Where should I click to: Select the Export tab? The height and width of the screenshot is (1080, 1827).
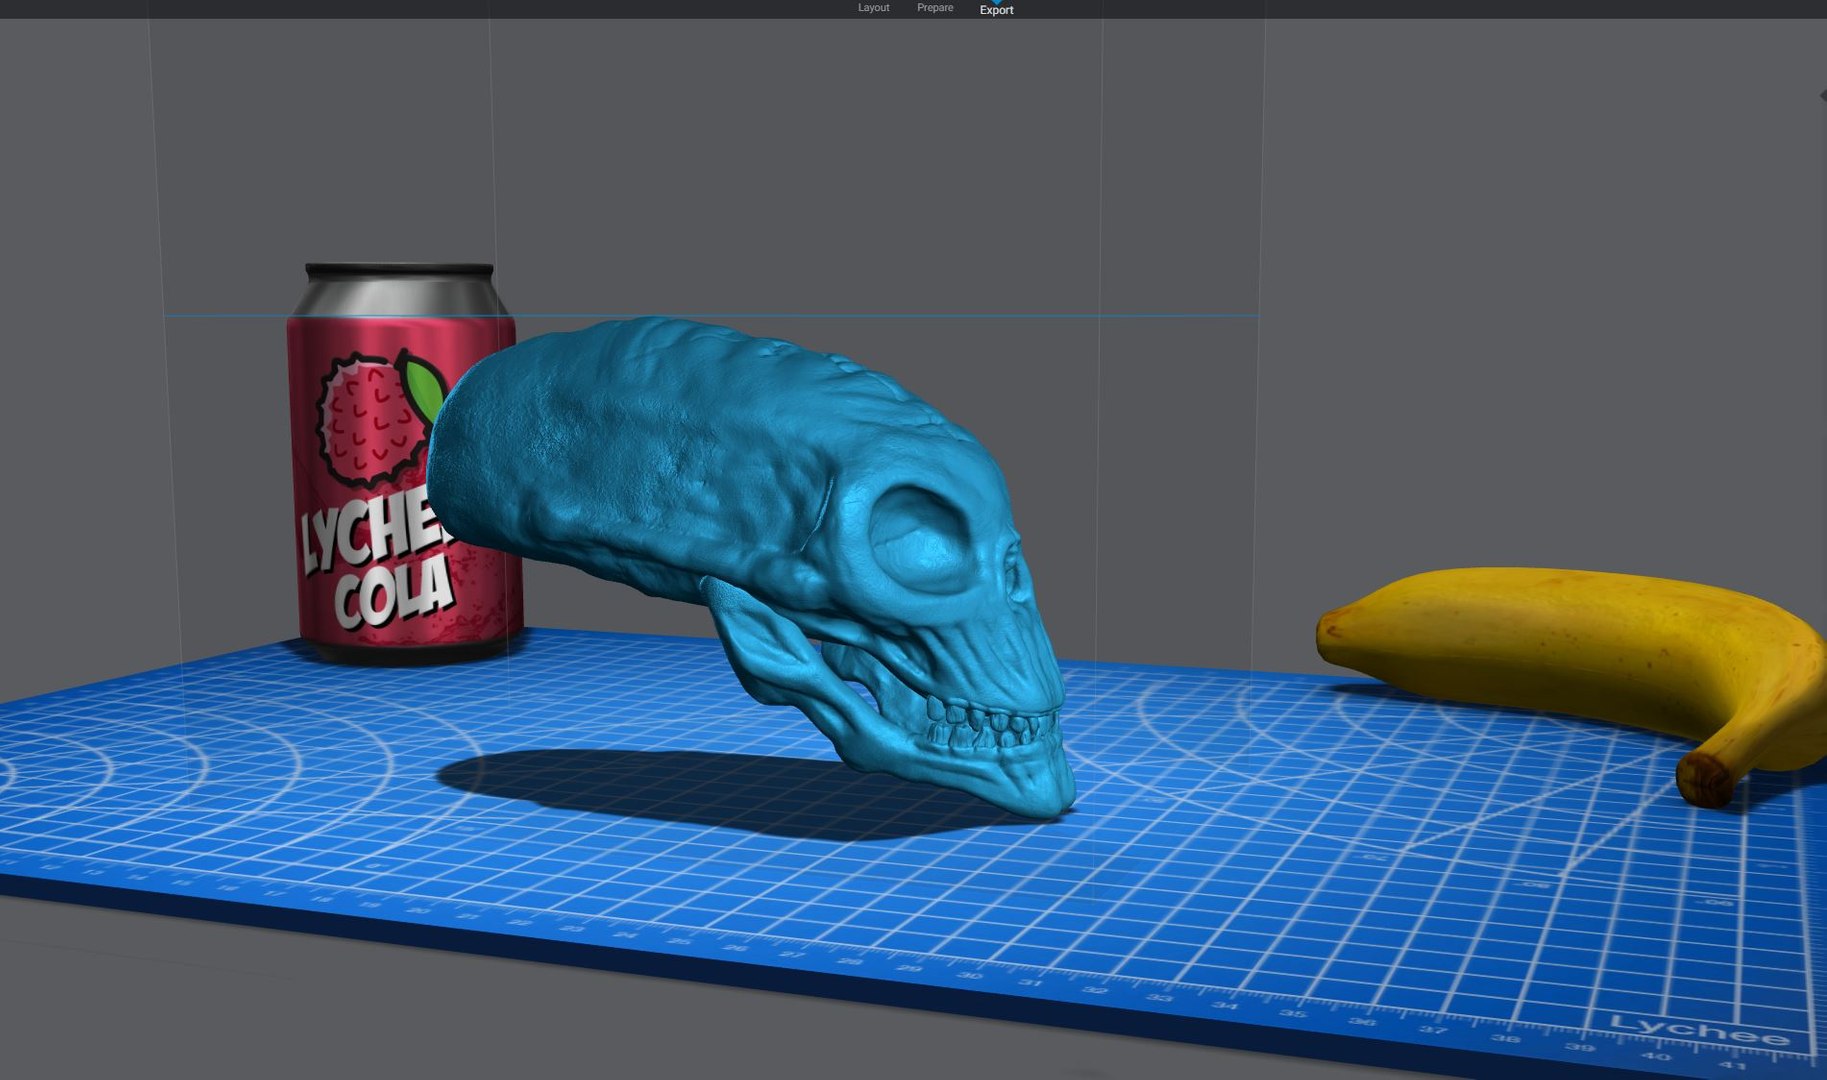click(x=996, y=10)
